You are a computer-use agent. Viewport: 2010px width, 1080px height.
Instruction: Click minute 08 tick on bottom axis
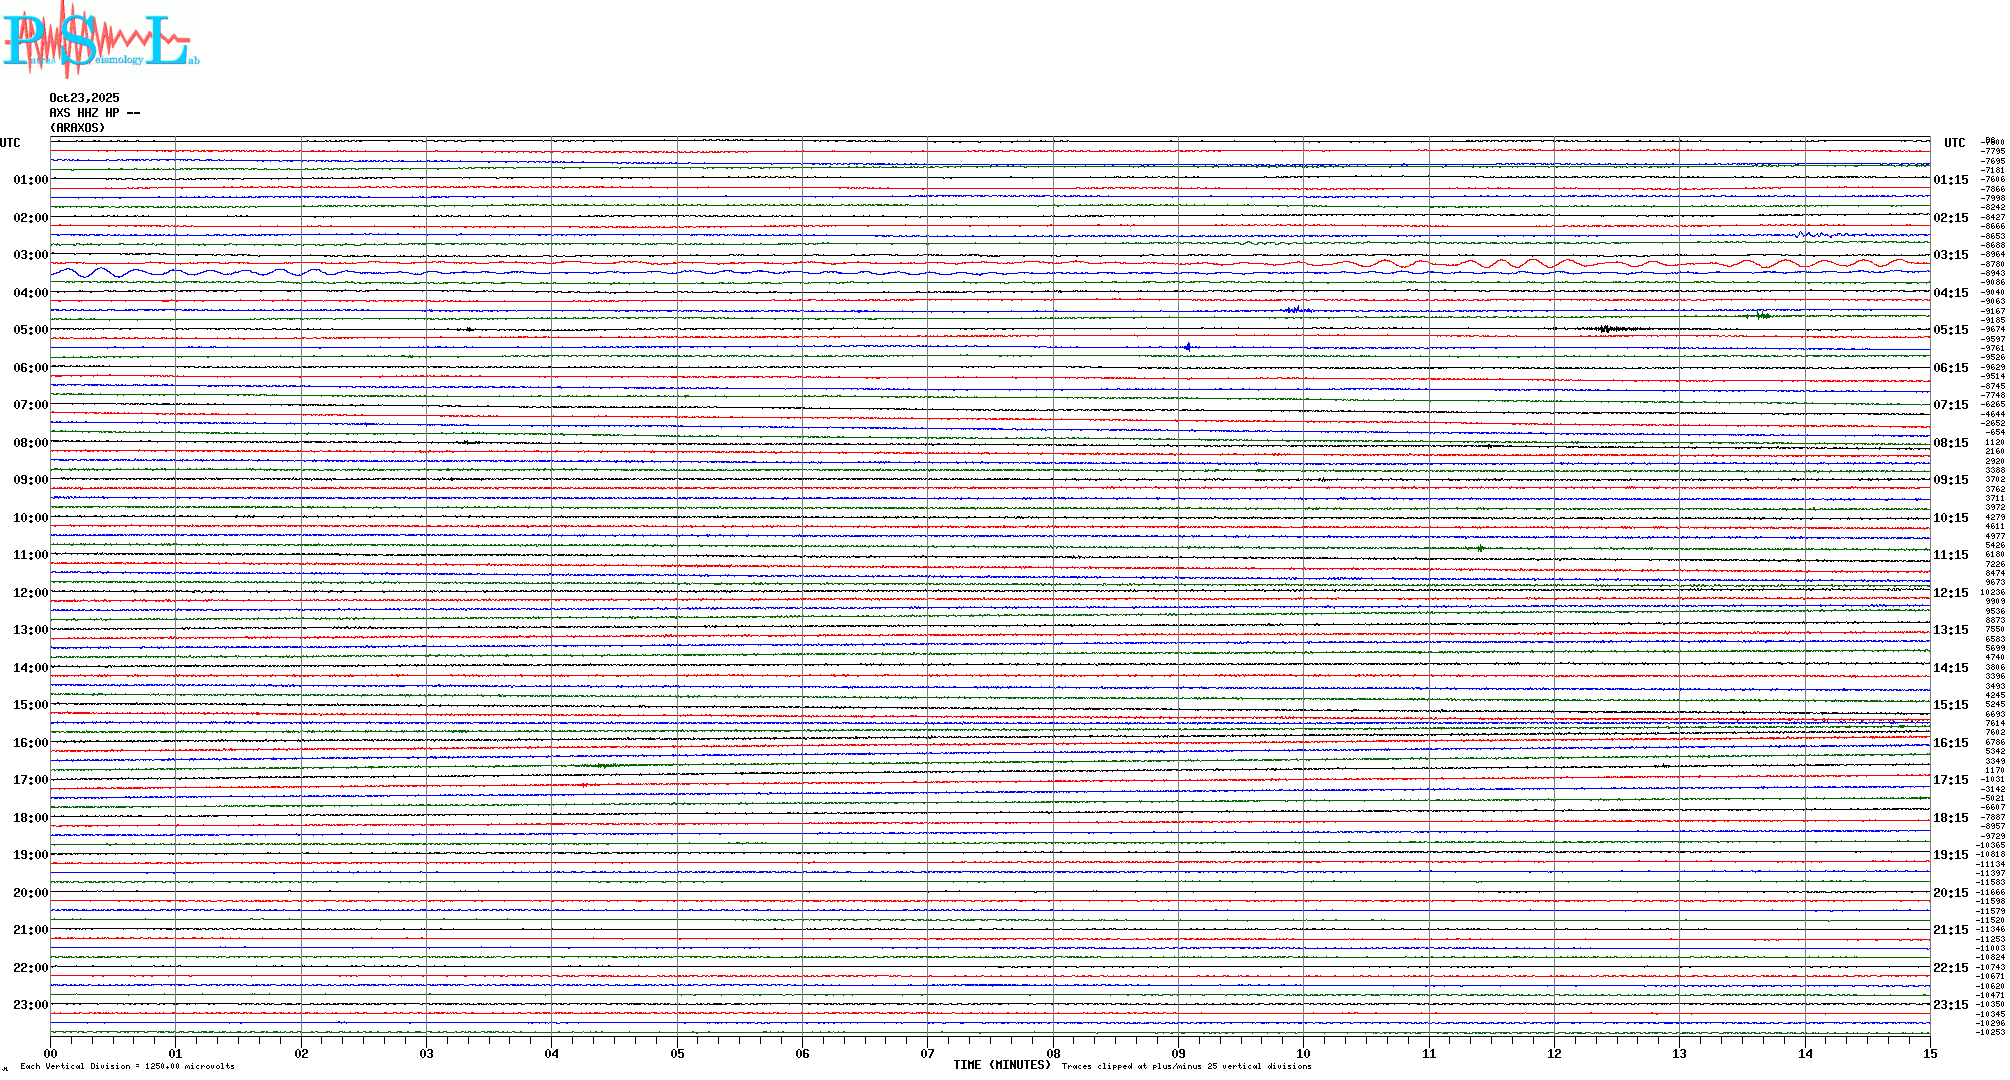coord(1053,1053)
